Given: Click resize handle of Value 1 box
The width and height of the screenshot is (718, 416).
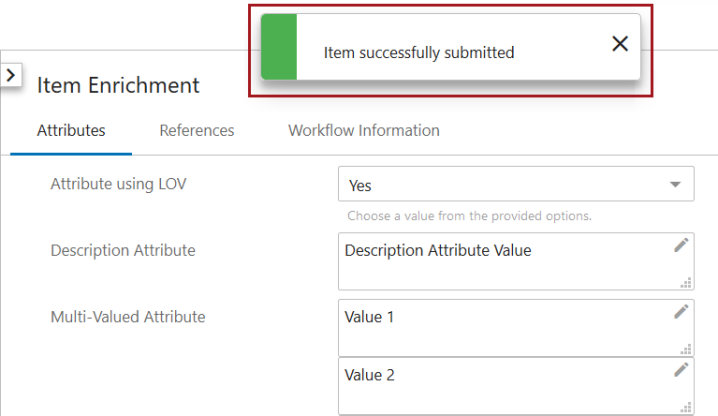Looking at the screenshot, I should pos(685,349).
